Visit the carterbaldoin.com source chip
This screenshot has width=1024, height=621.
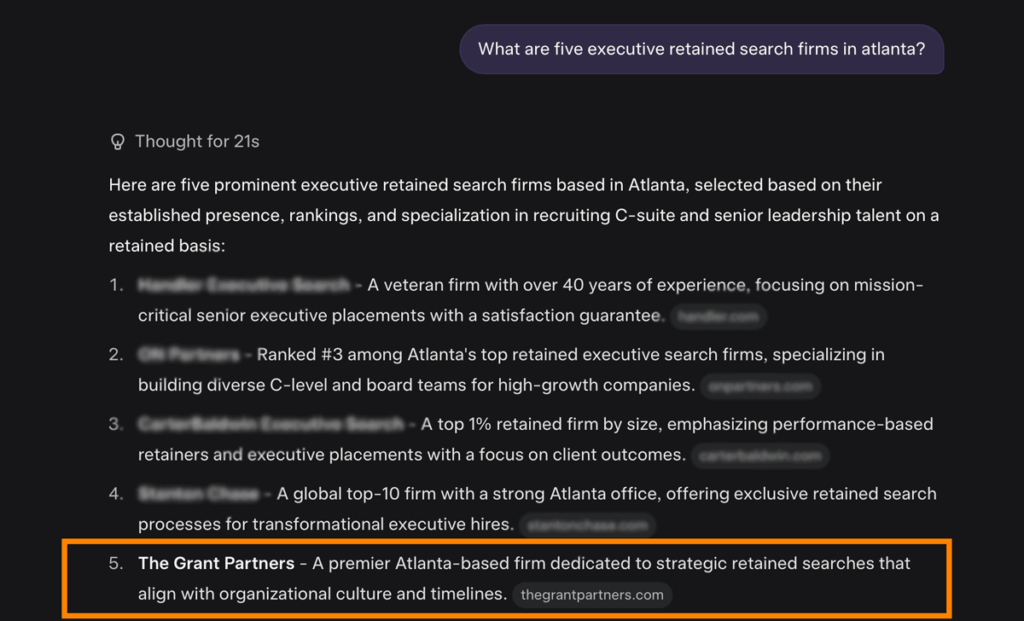point(761,456)
